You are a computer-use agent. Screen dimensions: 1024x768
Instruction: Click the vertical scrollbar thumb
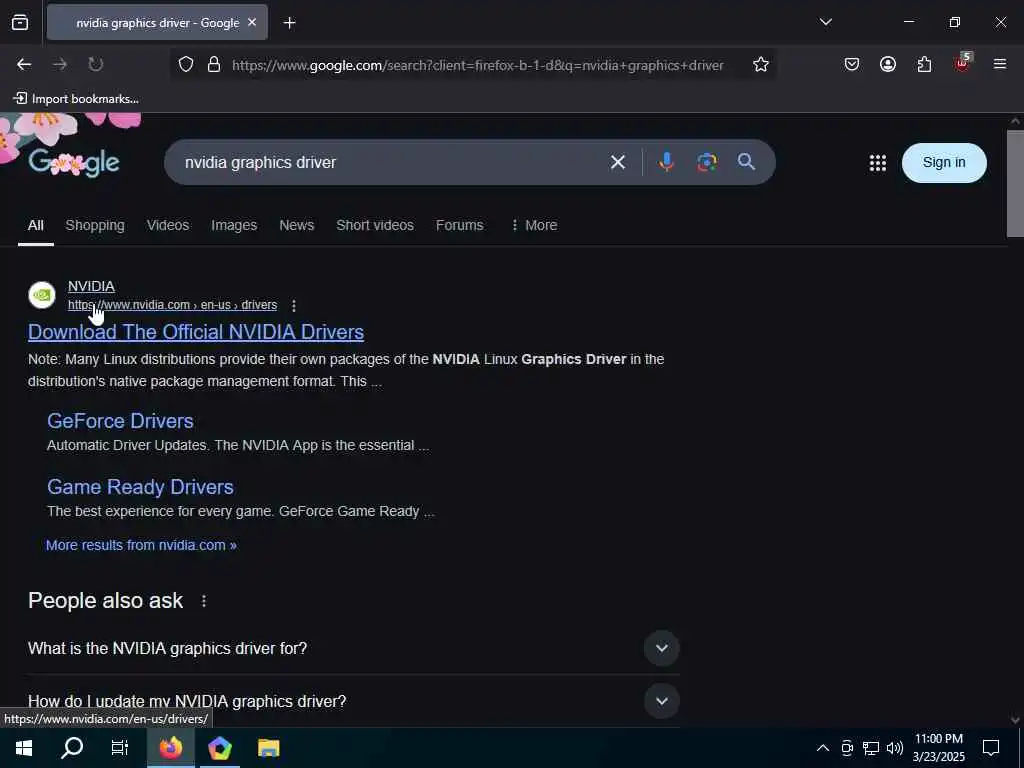point(1015,184)
